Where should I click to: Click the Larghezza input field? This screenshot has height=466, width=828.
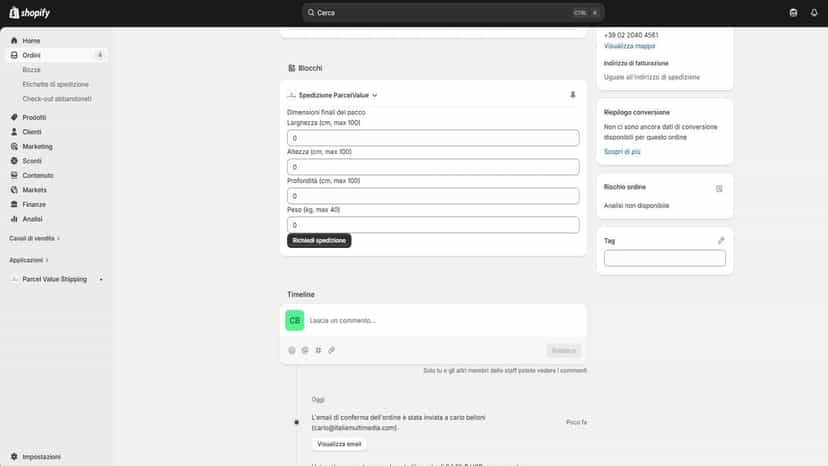(x=433, y=138)
